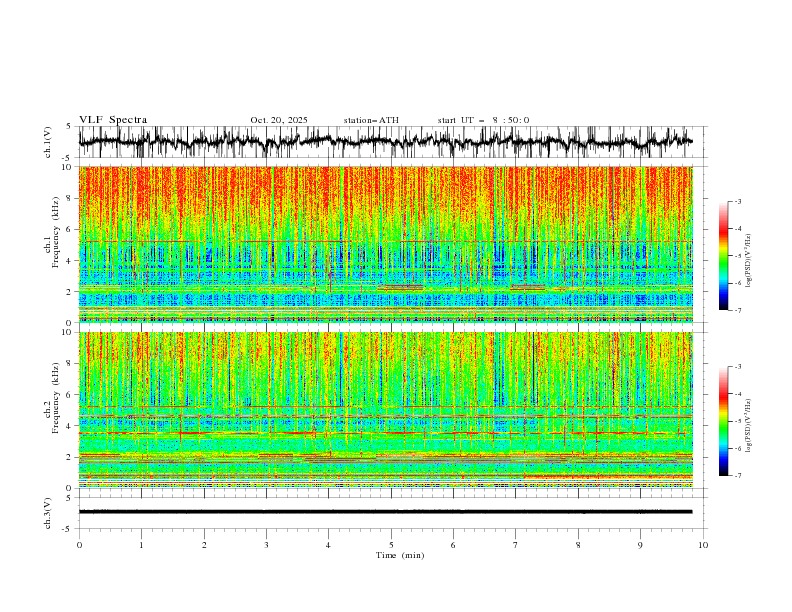This screenshot has height=612, width=792.
Task: Click time axis tick label "5"
Action: pos(391,545)
